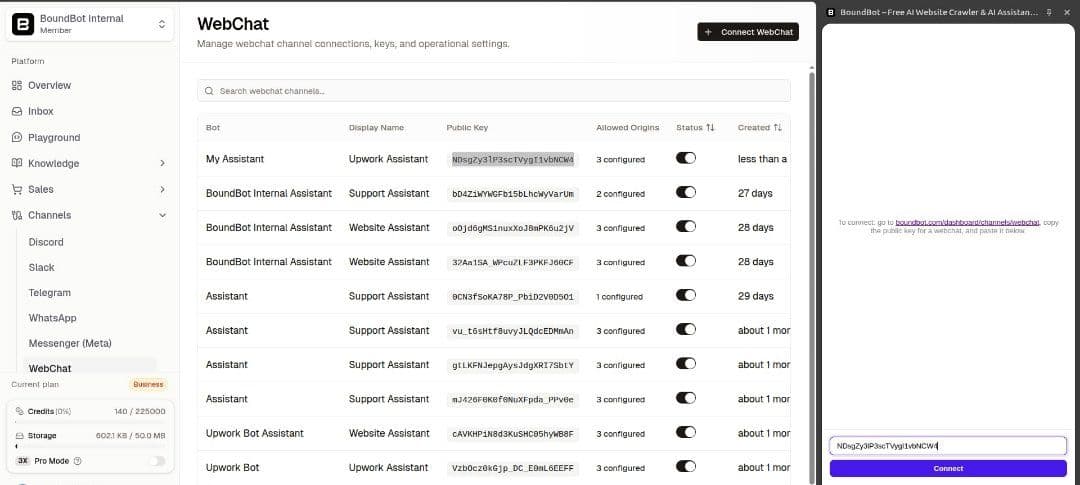Click public key bD4ZiWYWGFb15bLhcWyVarUm

point(512,194)
